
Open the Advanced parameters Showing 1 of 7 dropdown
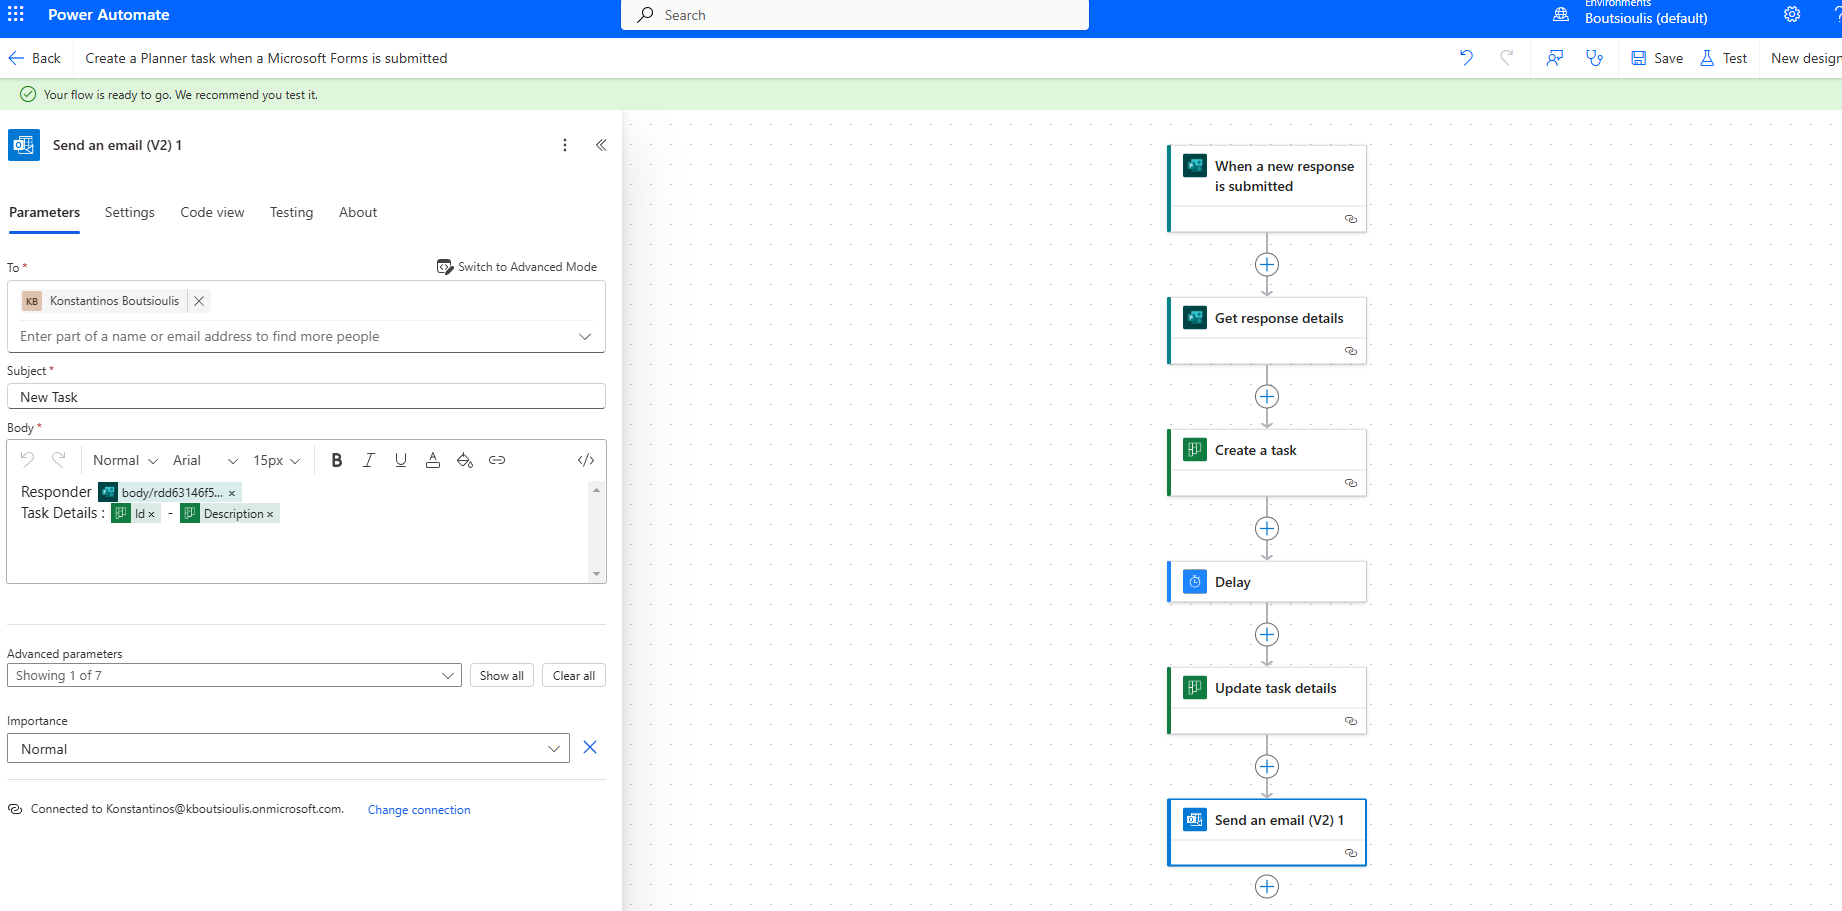click(234, 675)
